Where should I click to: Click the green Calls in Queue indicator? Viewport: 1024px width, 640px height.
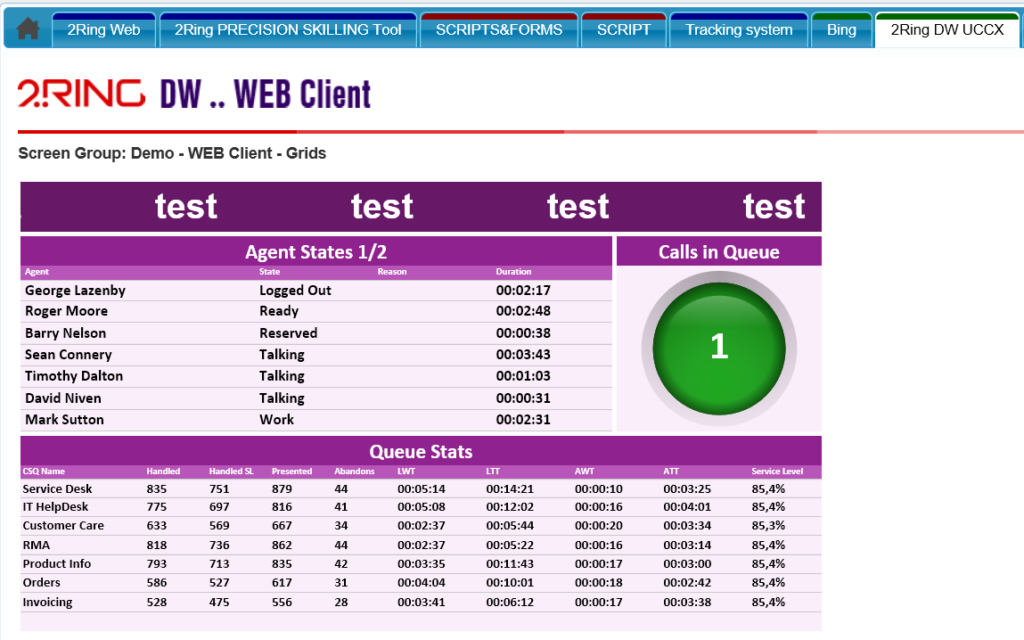[719, 348]
